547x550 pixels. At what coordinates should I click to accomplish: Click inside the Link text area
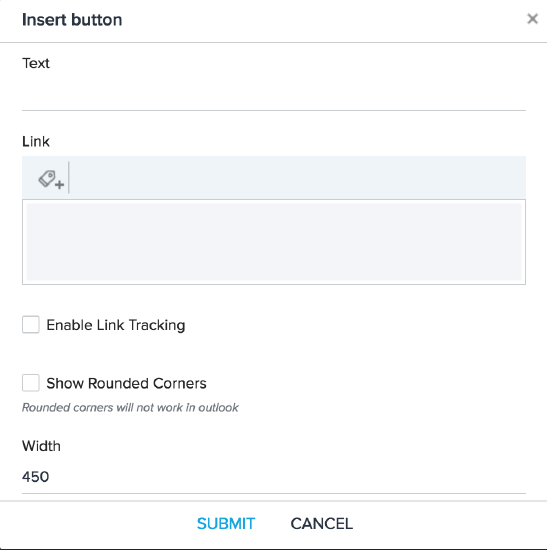tap(274, 242)
